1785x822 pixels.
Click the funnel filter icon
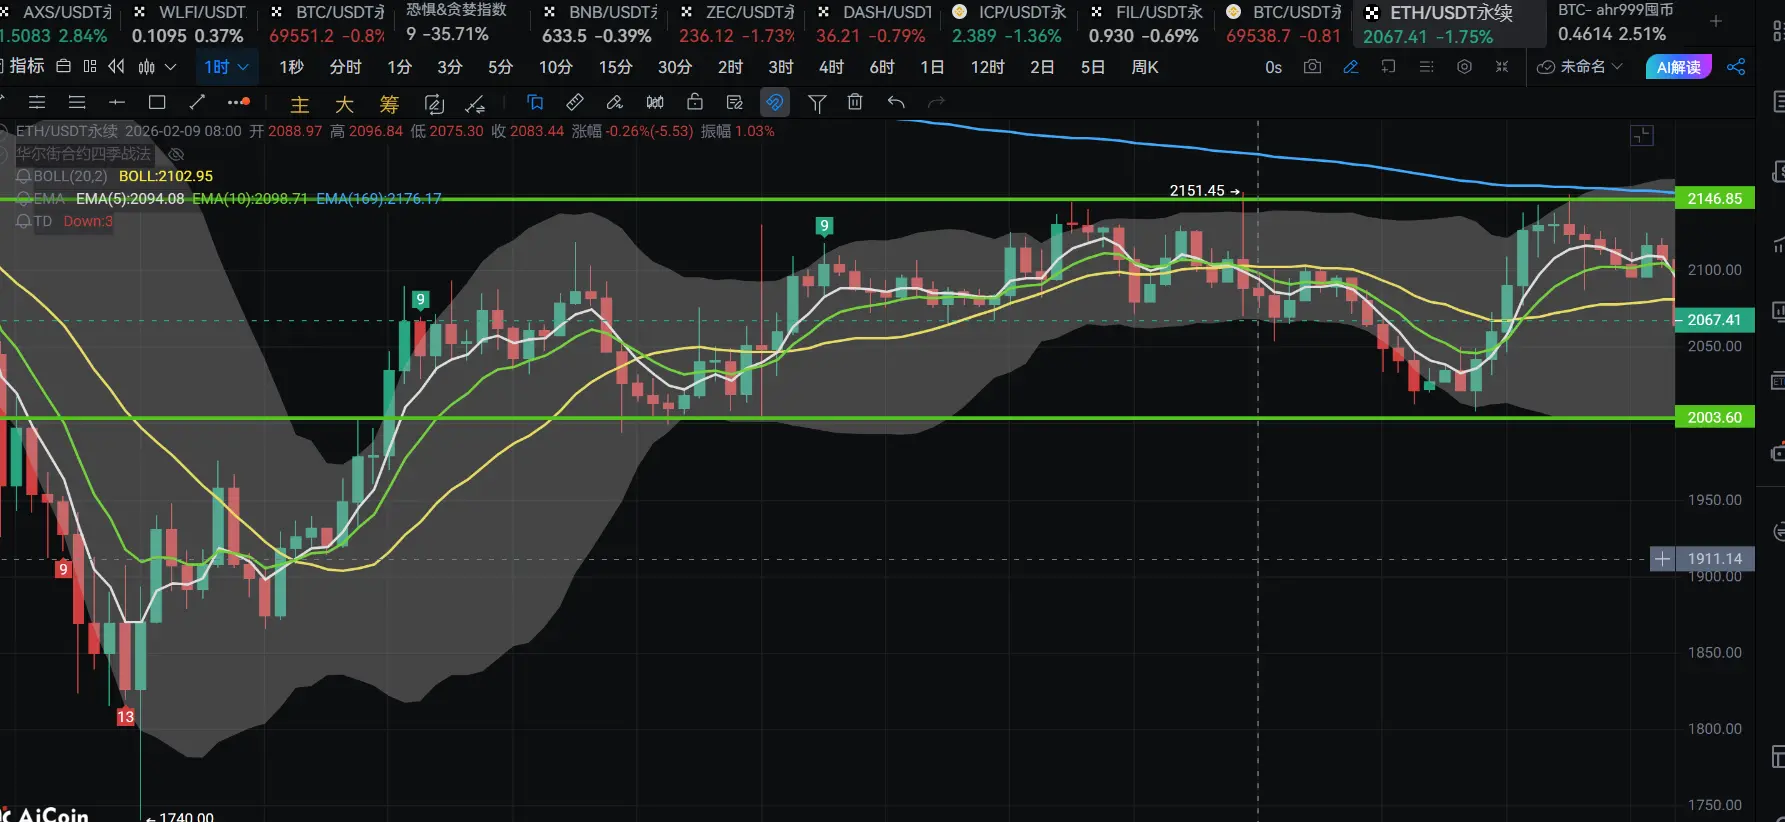(817, 103)
